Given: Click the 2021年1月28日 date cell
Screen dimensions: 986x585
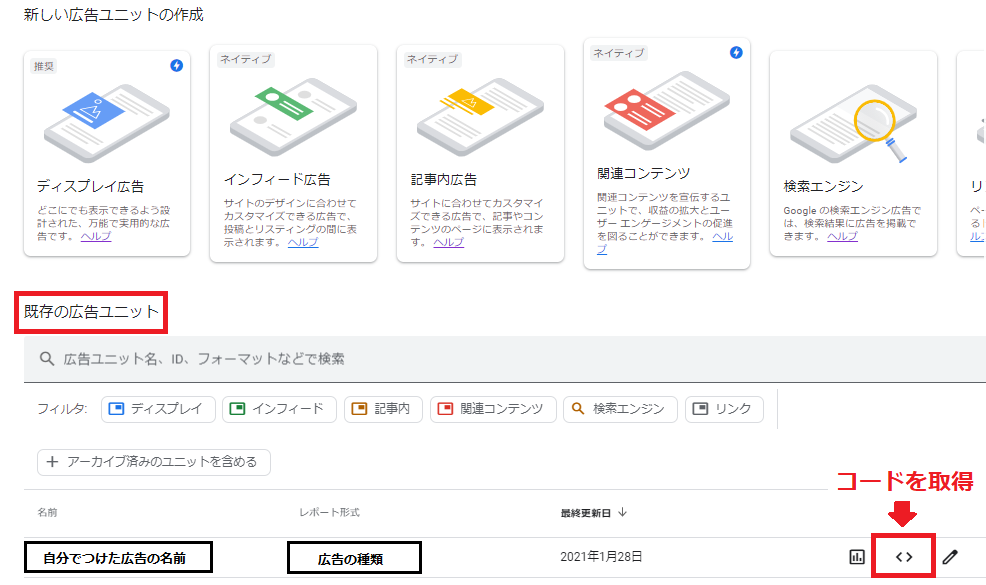Looking at the screenshot, I should [x=601, y=557].
